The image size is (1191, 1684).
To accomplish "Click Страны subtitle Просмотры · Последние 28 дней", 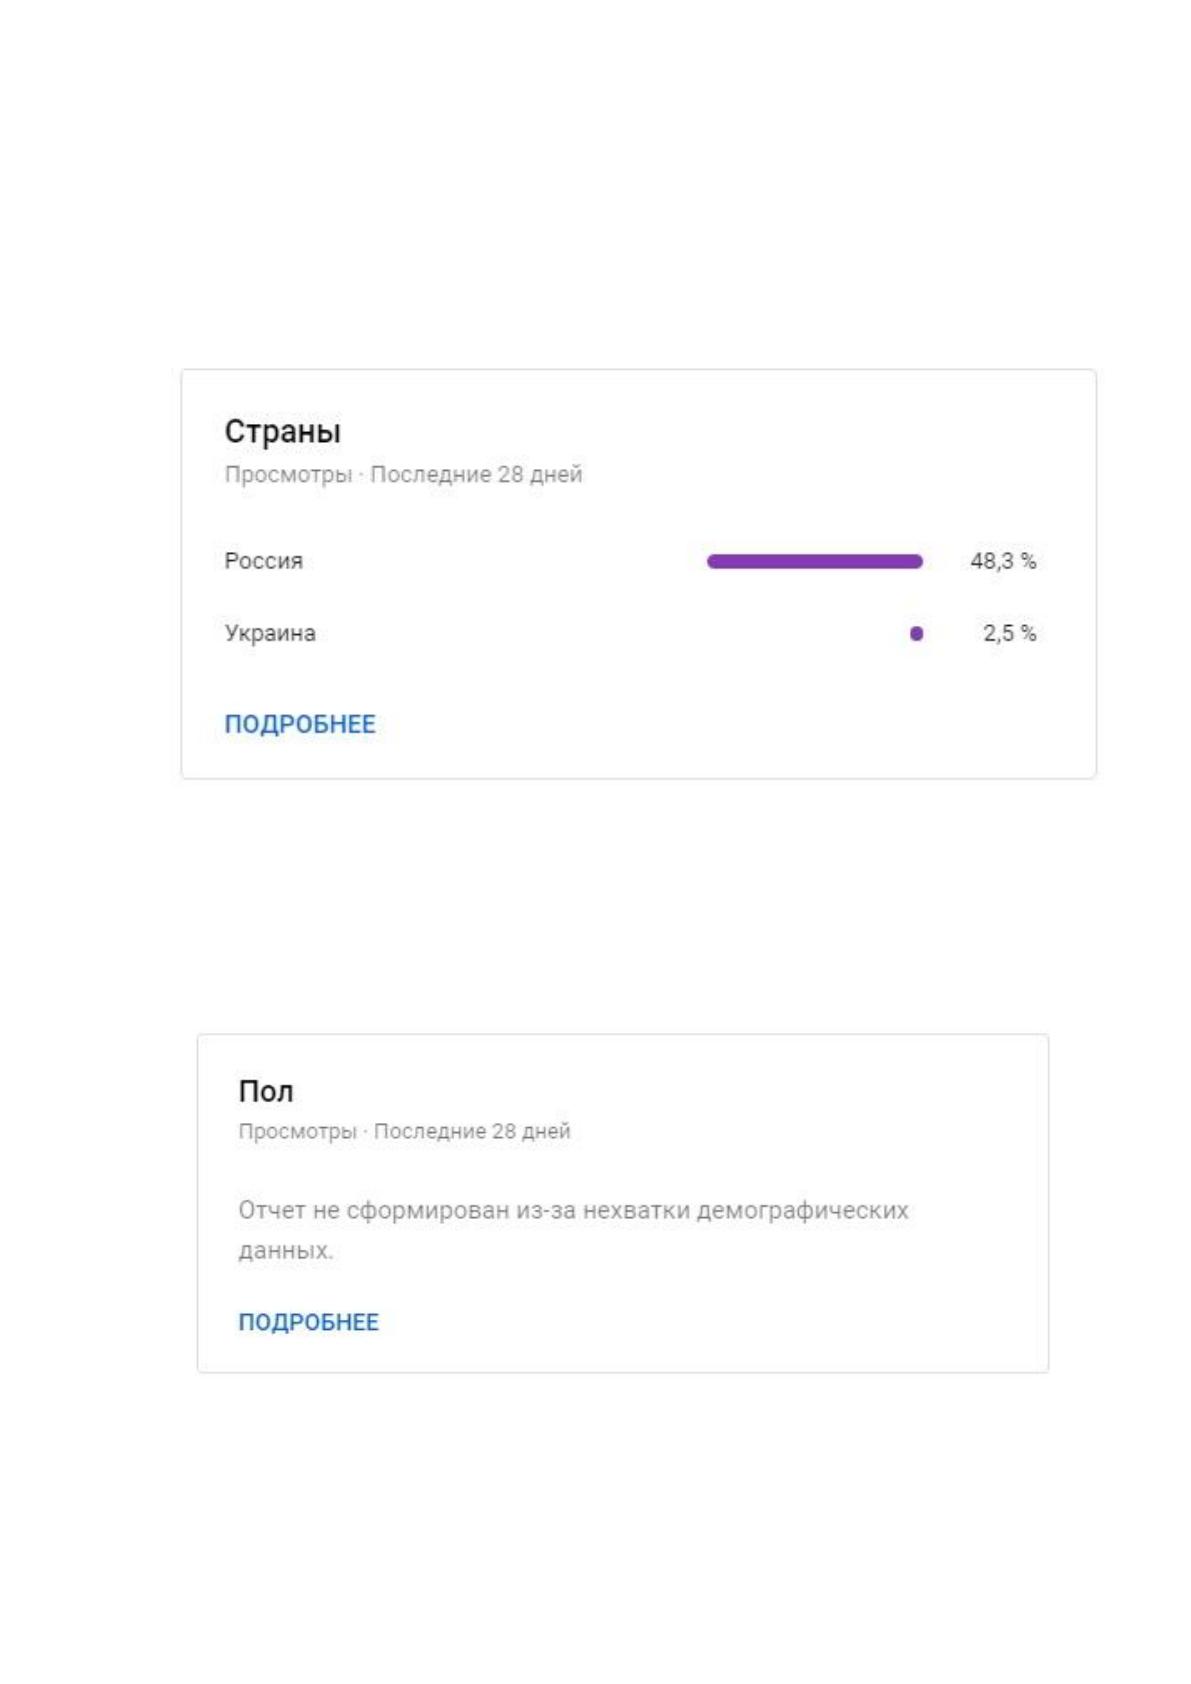I will coord(403,474).
